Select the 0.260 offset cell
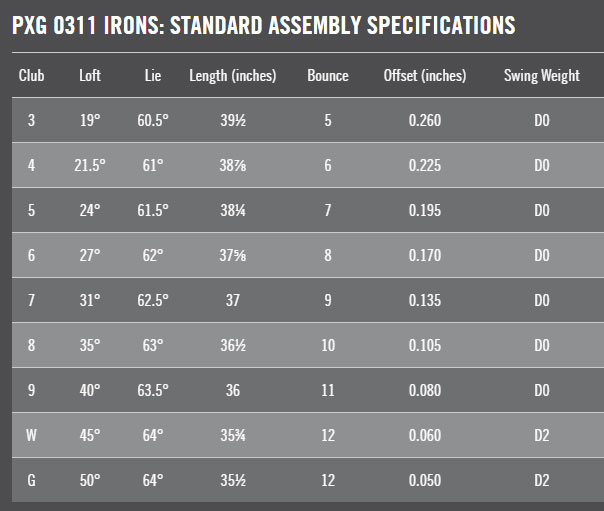604x511 pixels. point(425,121)
